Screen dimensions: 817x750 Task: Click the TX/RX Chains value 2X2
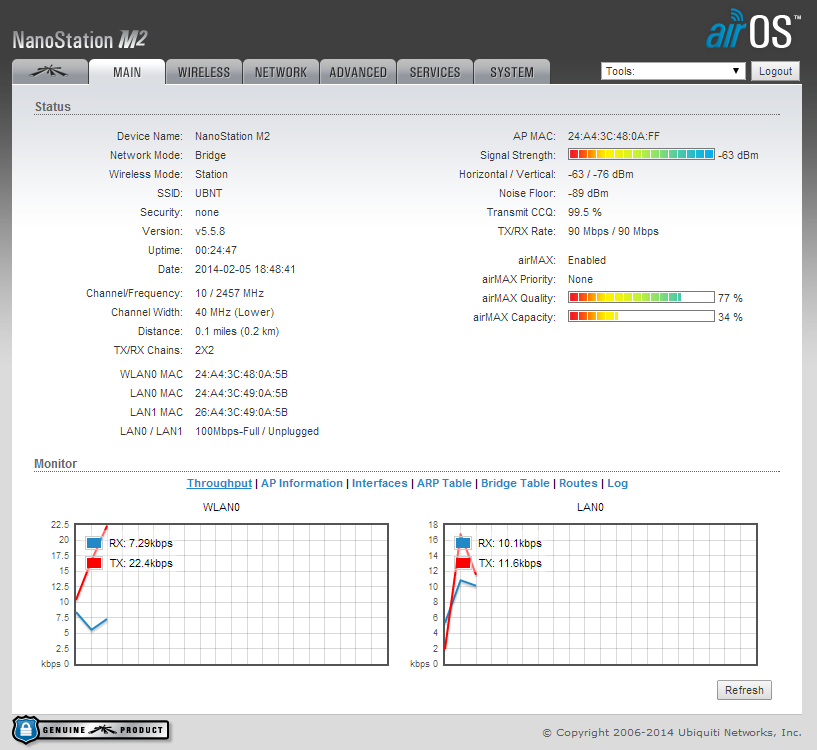(204, 350)
